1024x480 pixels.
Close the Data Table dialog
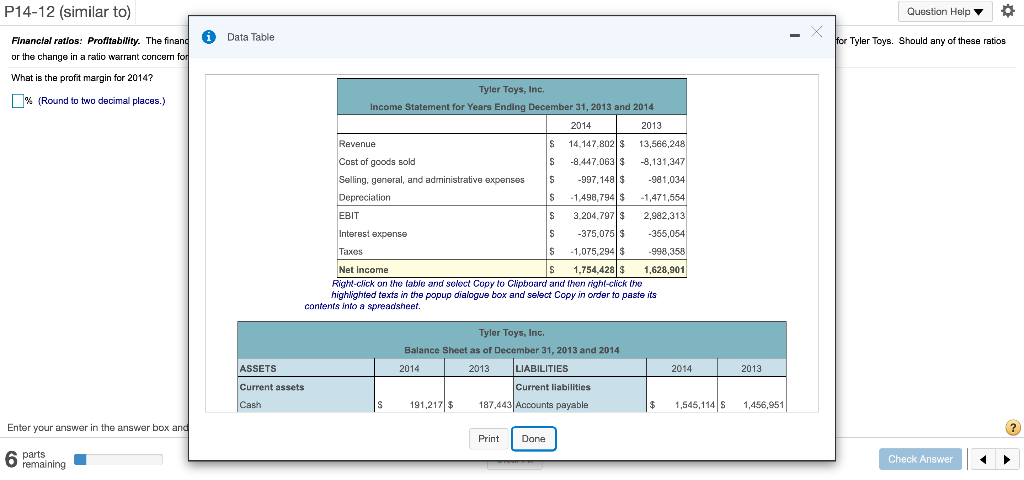(x=816, y=31)
